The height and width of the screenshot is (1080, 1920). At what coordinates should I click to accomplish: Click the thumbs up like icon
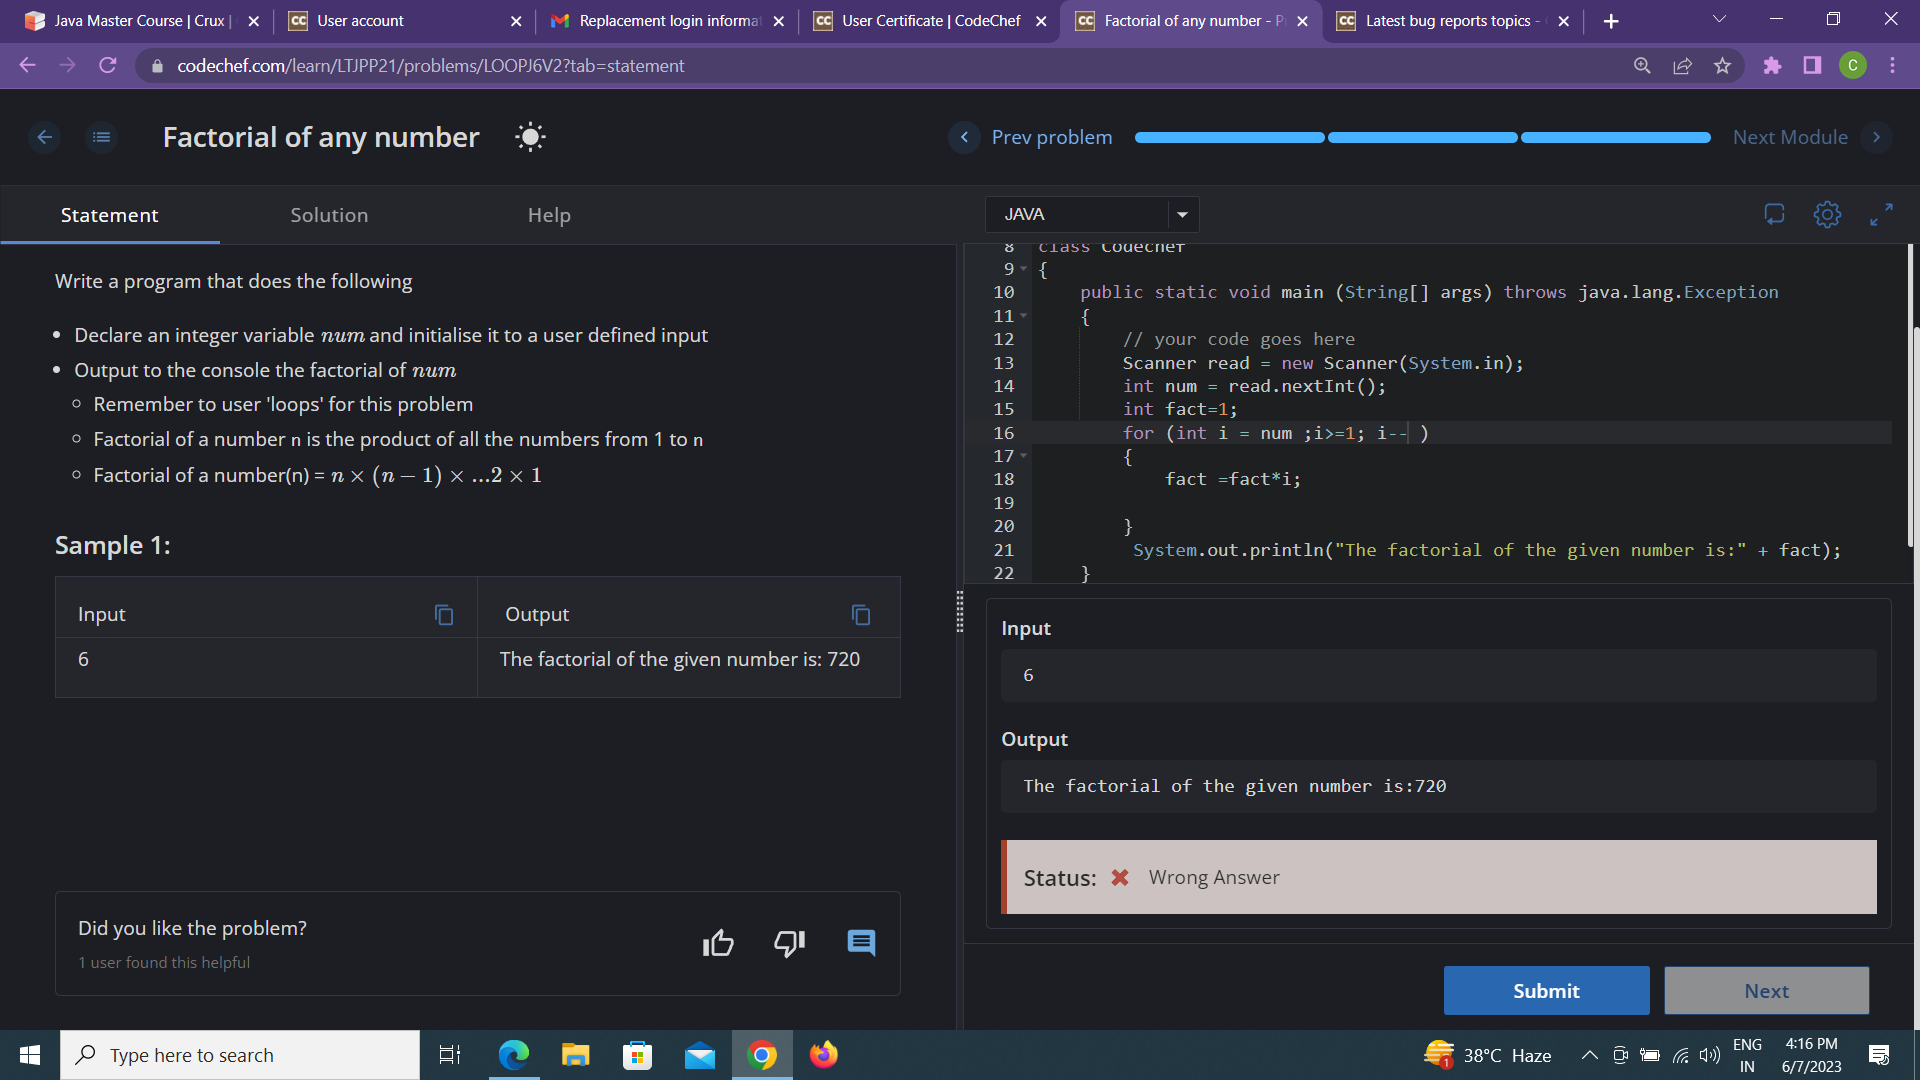point(718,943)
